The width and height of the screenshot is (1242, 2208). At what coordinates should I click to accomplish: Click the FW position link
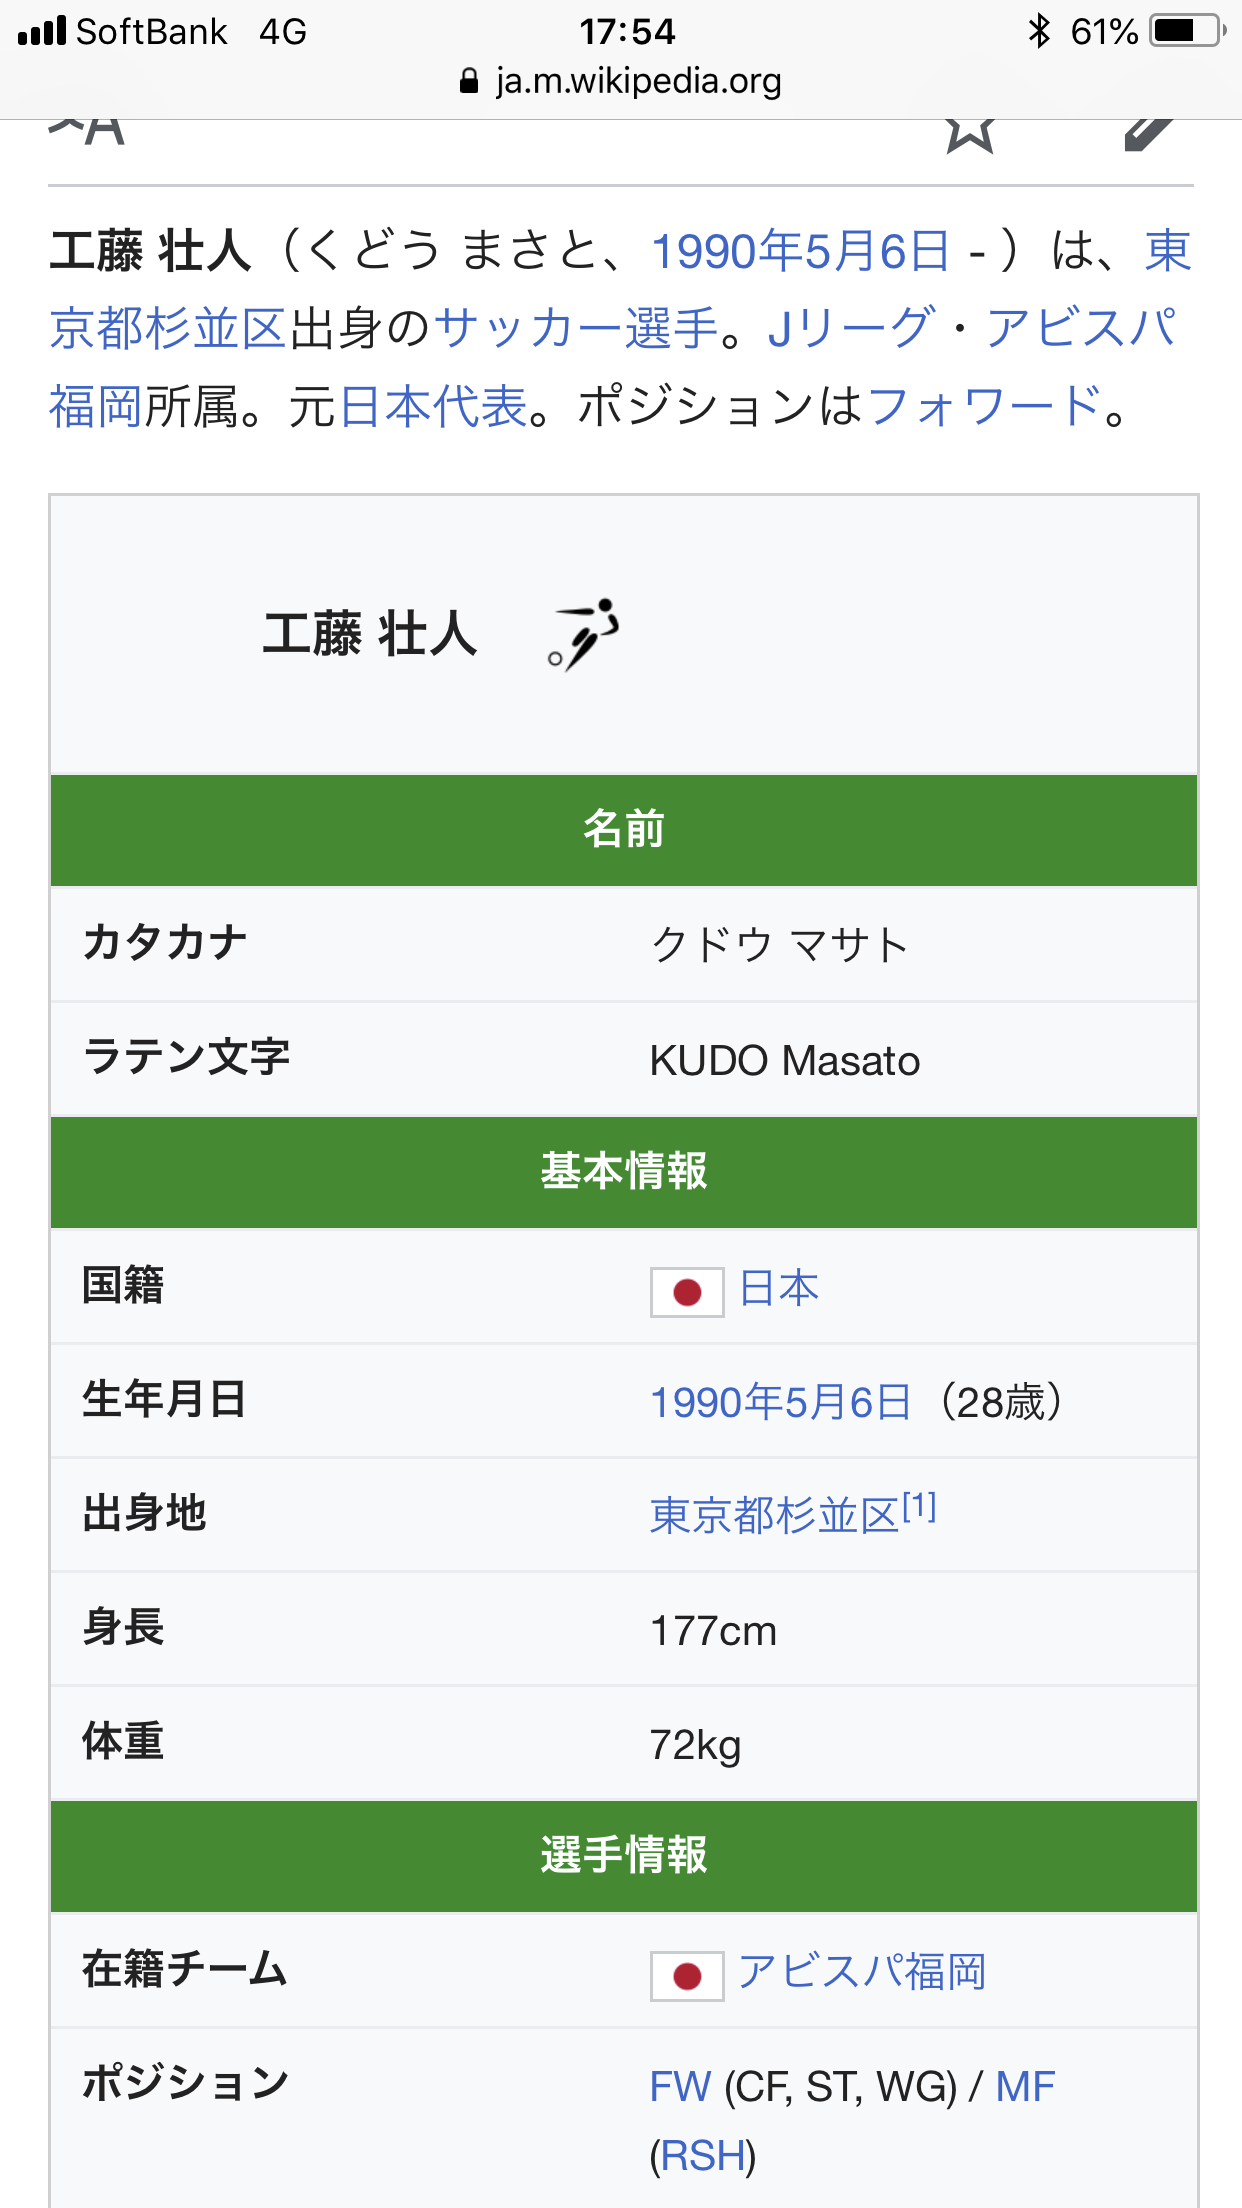pyautogui.click(x=680, y=2088)
